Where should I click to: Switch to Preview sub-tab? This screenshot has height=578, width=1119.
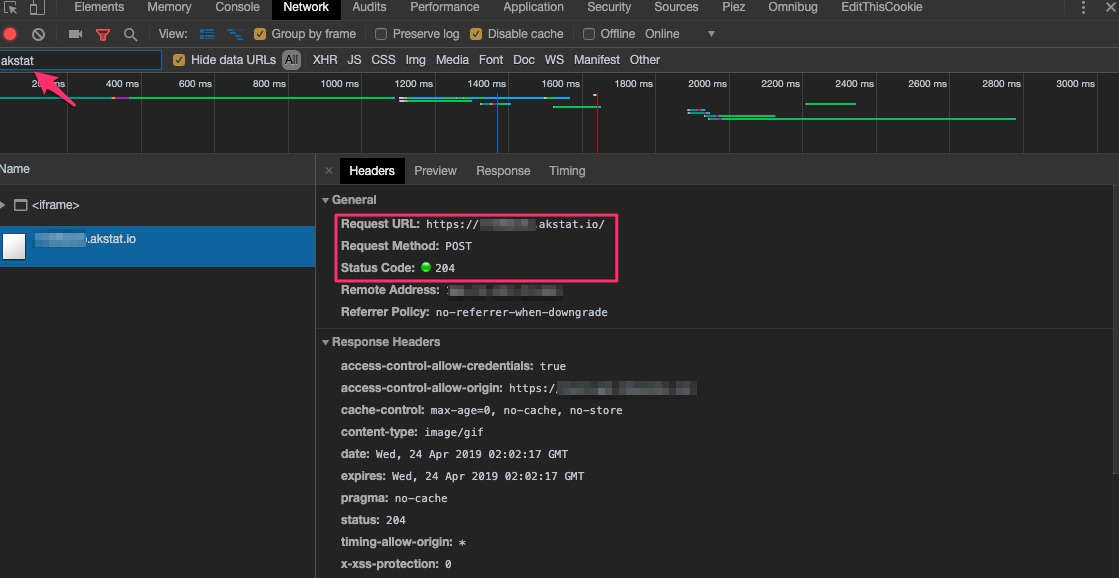click(x=435, y=171)
